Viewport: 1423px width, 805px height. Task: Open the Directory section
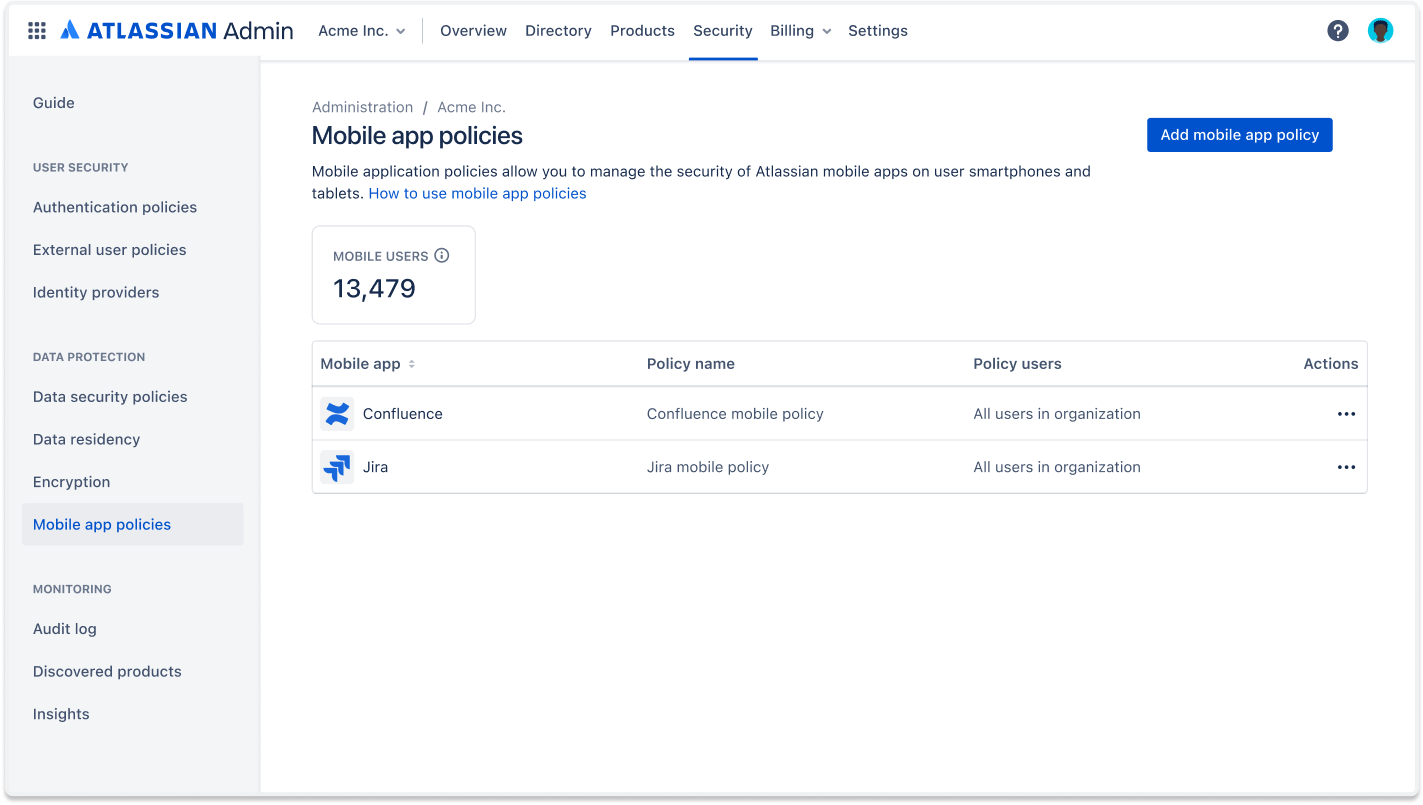558,30
